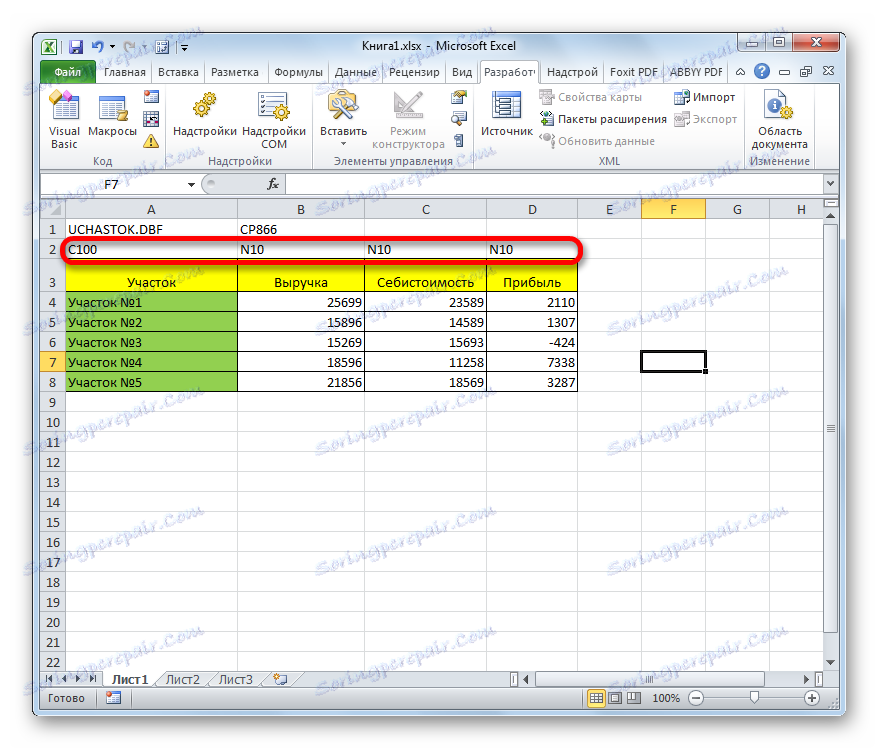
Task: Expand the Name Box dropdown
Action: (x=191, y=184)
